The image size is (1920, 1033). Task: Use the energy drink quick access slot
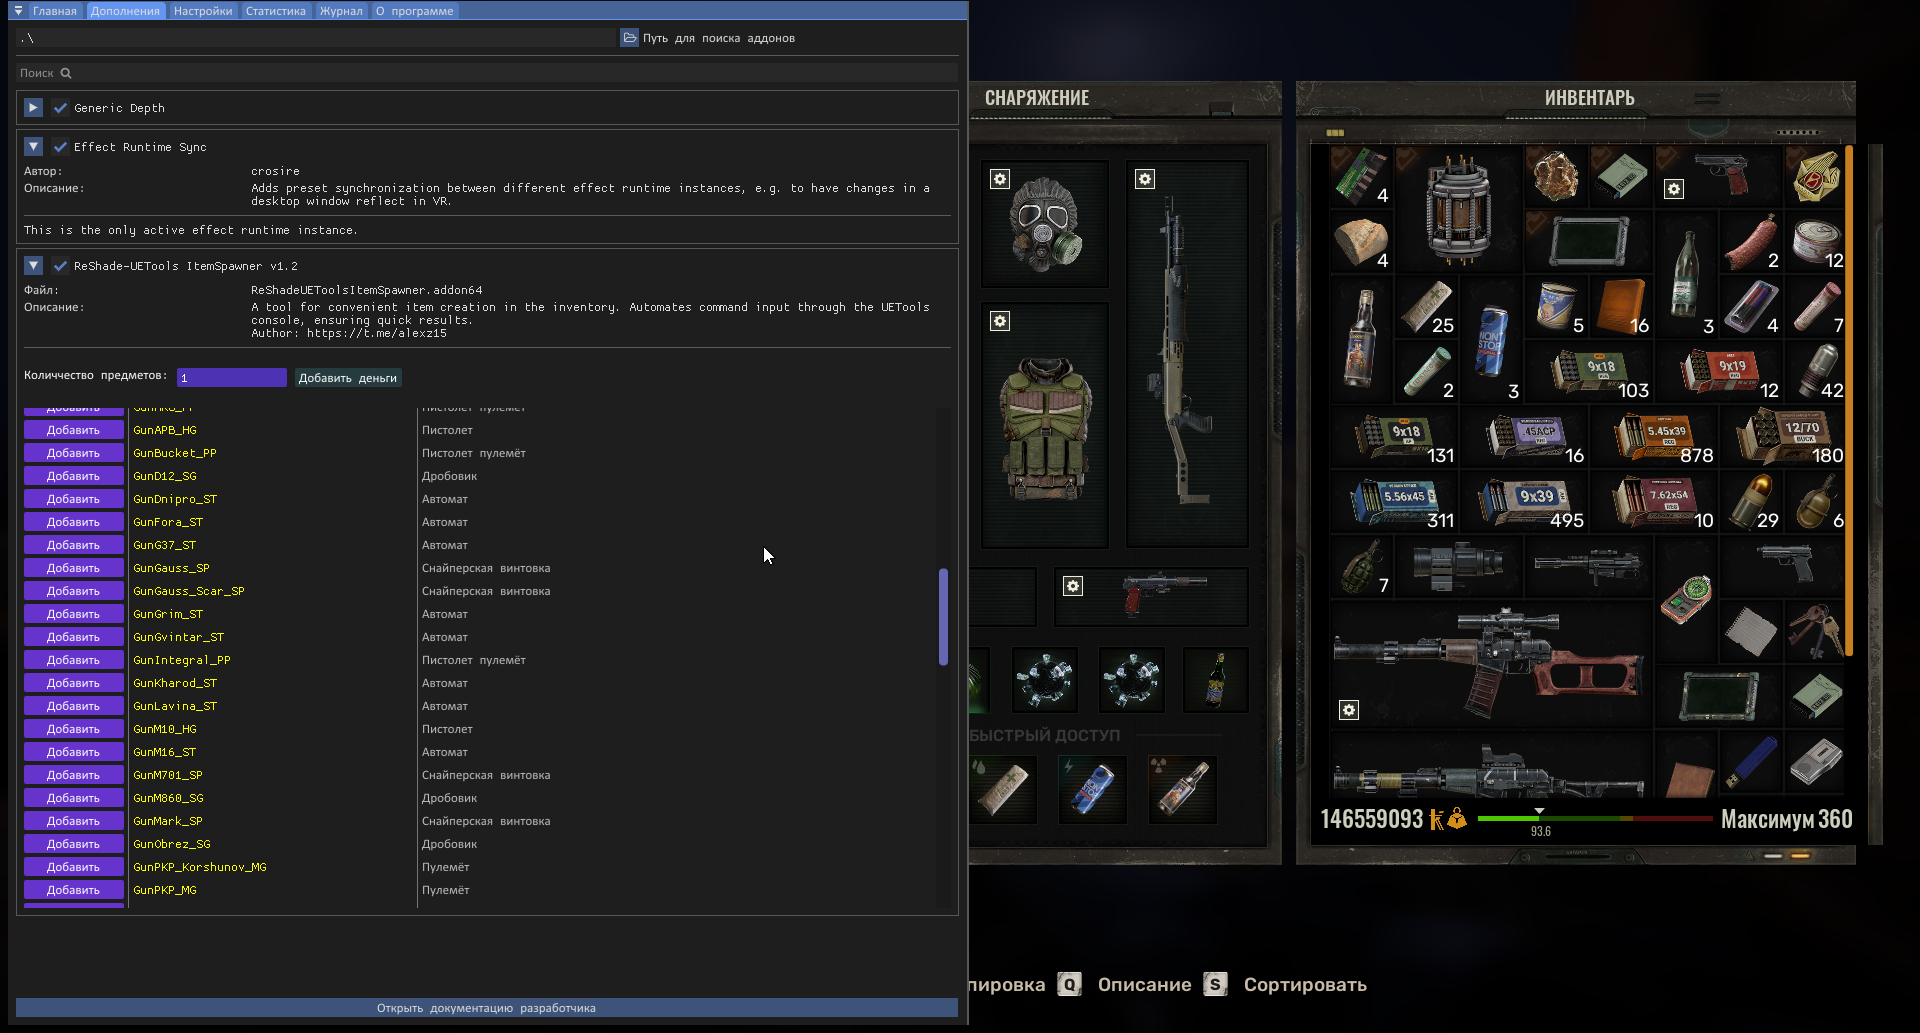click(x=1093, y=789)
